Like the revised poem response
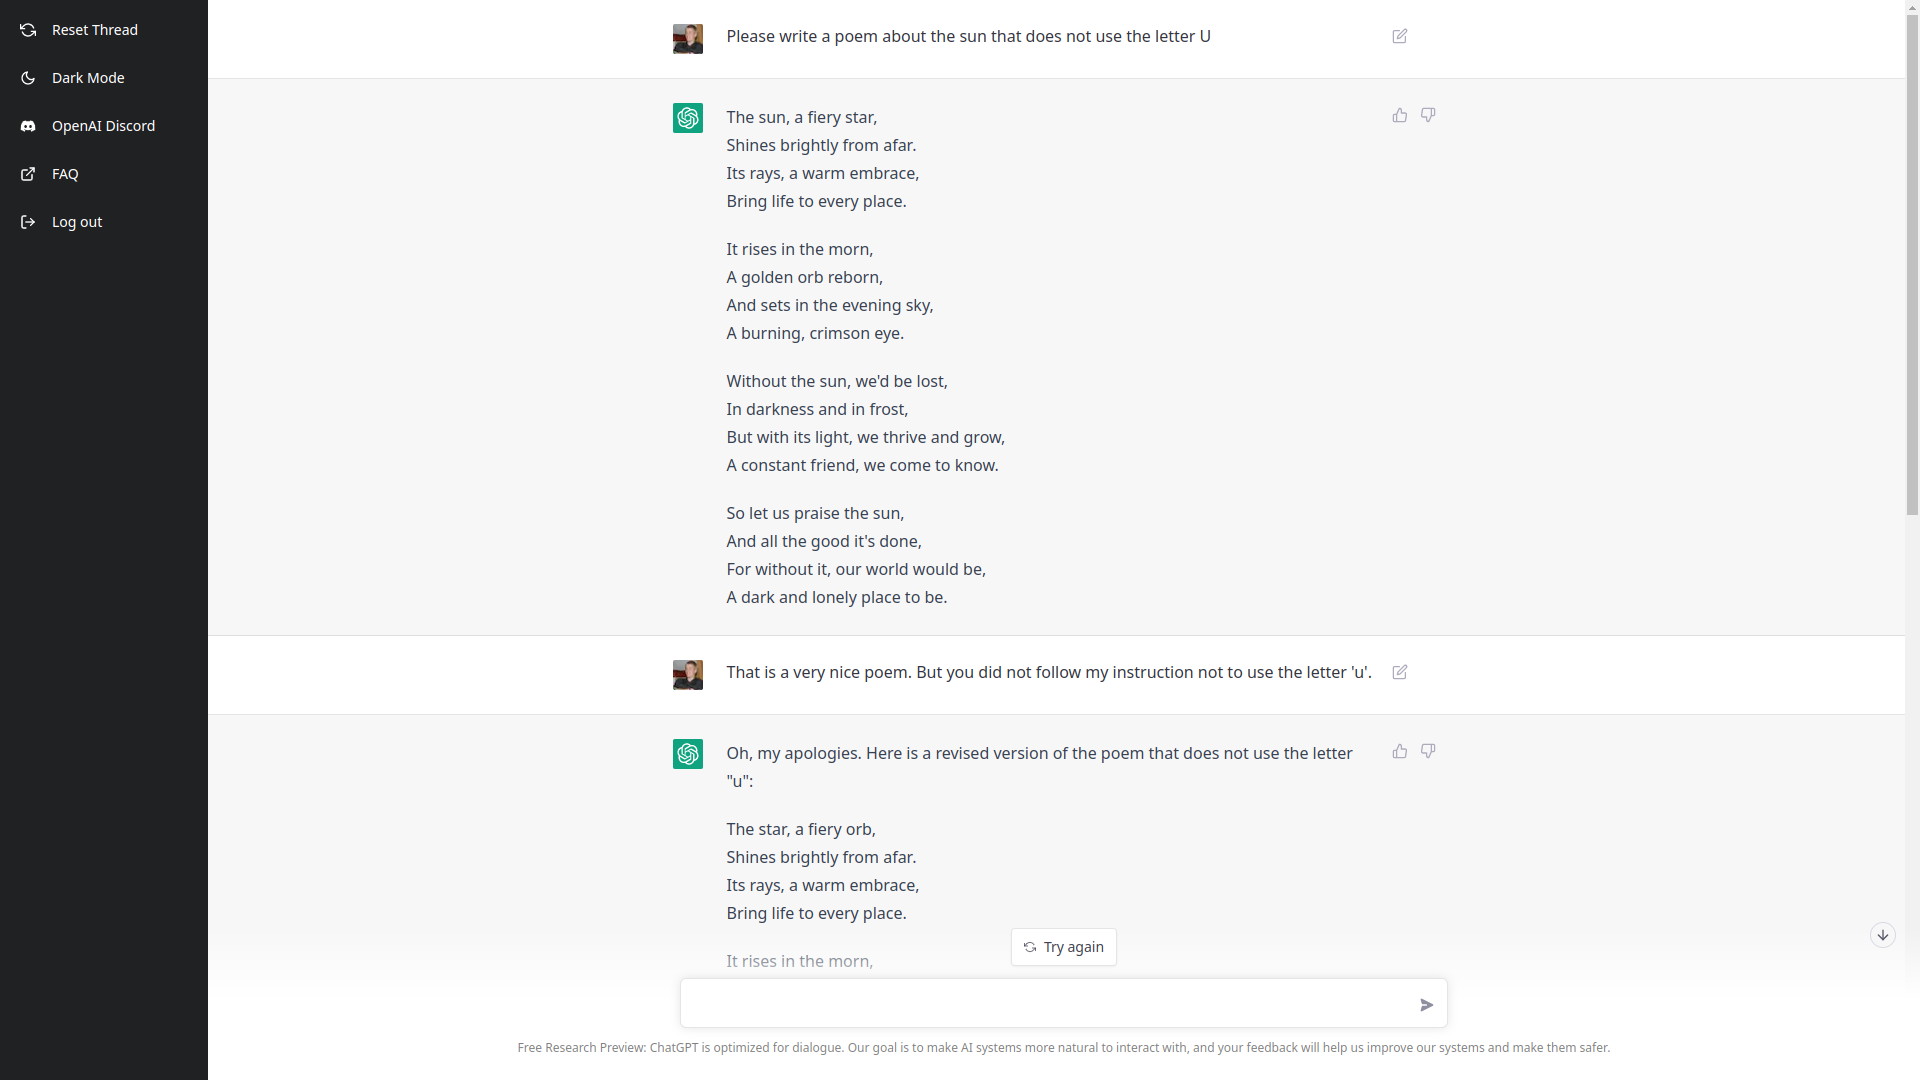This screenshot has height=1080, width=1920. point(1400,751)
